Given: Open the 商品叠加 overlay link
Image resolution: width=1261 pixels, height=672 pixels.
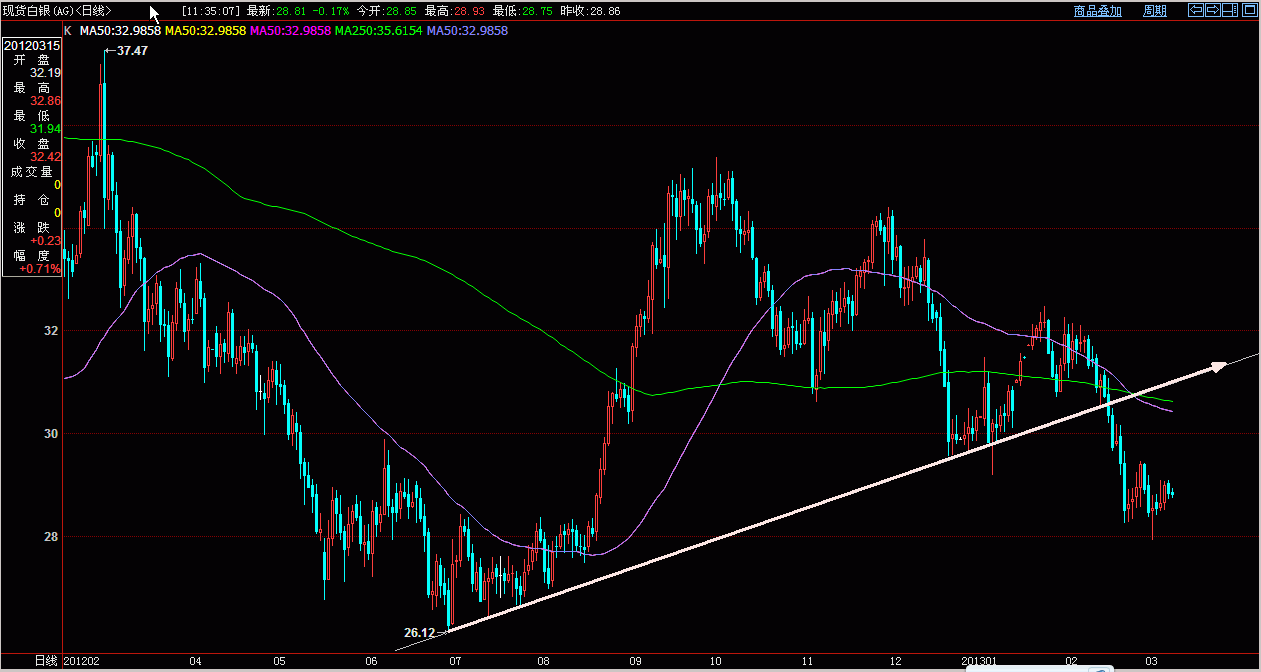Looking at the screenshot, I should [x=1098, y=11].
